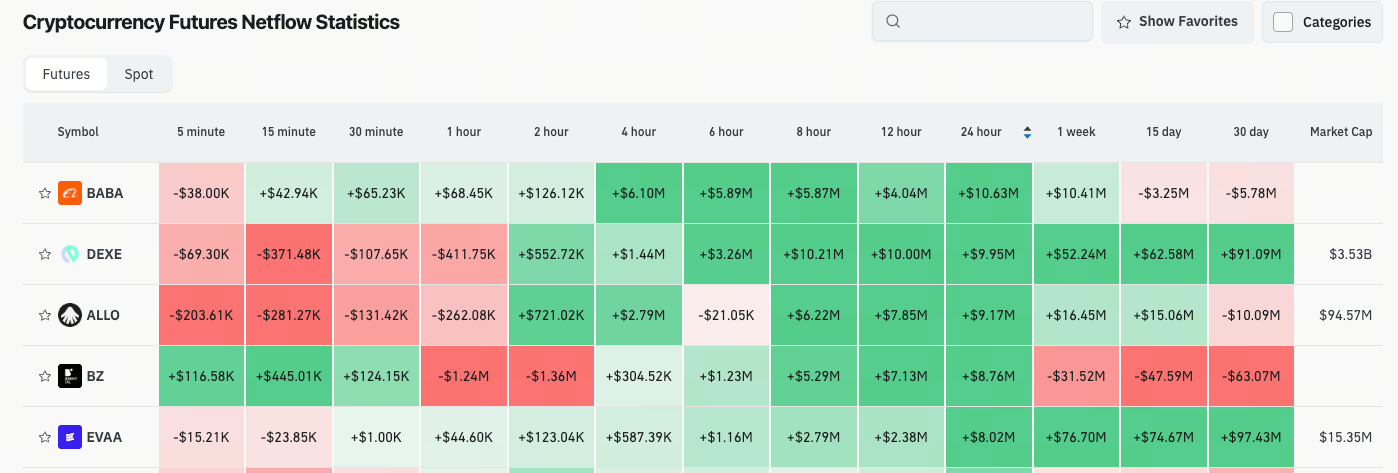Image resolution: width=1398 pixels, height=473 pixels.
Task: Click the +$1.00K cell
Action: [x=376, y=437]
